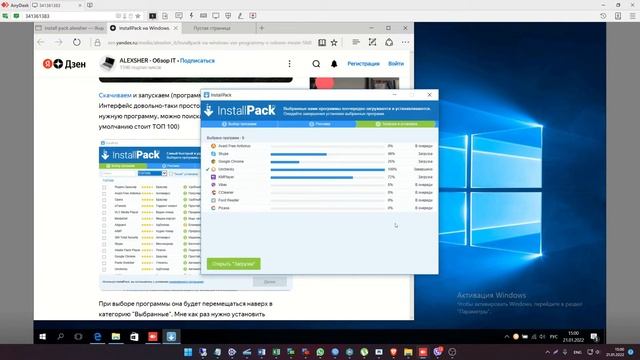
Task: Go back in the Edge browser
Action: click(x=41, y=42)
